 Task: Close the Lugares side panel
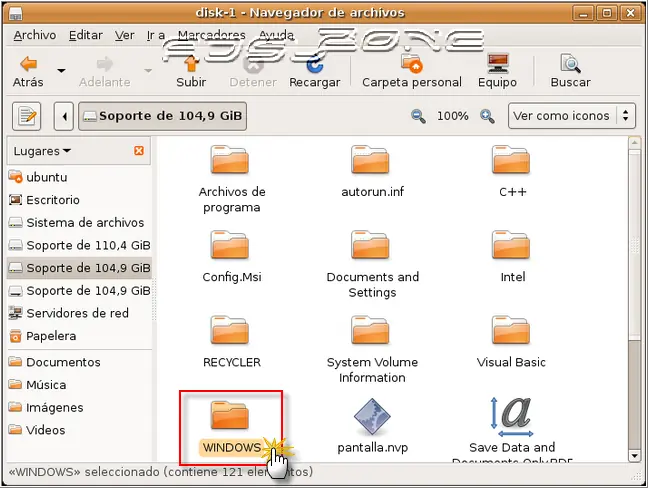(139, 150)
